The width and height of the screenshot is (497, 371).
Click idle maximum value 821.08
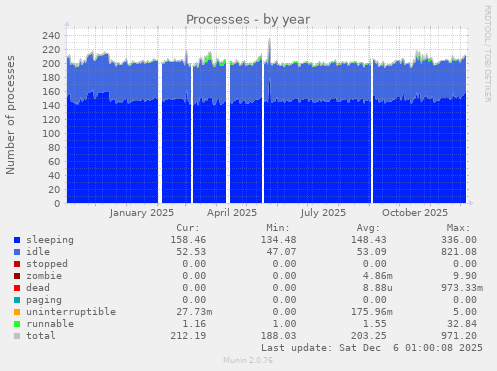click(459, 252)
